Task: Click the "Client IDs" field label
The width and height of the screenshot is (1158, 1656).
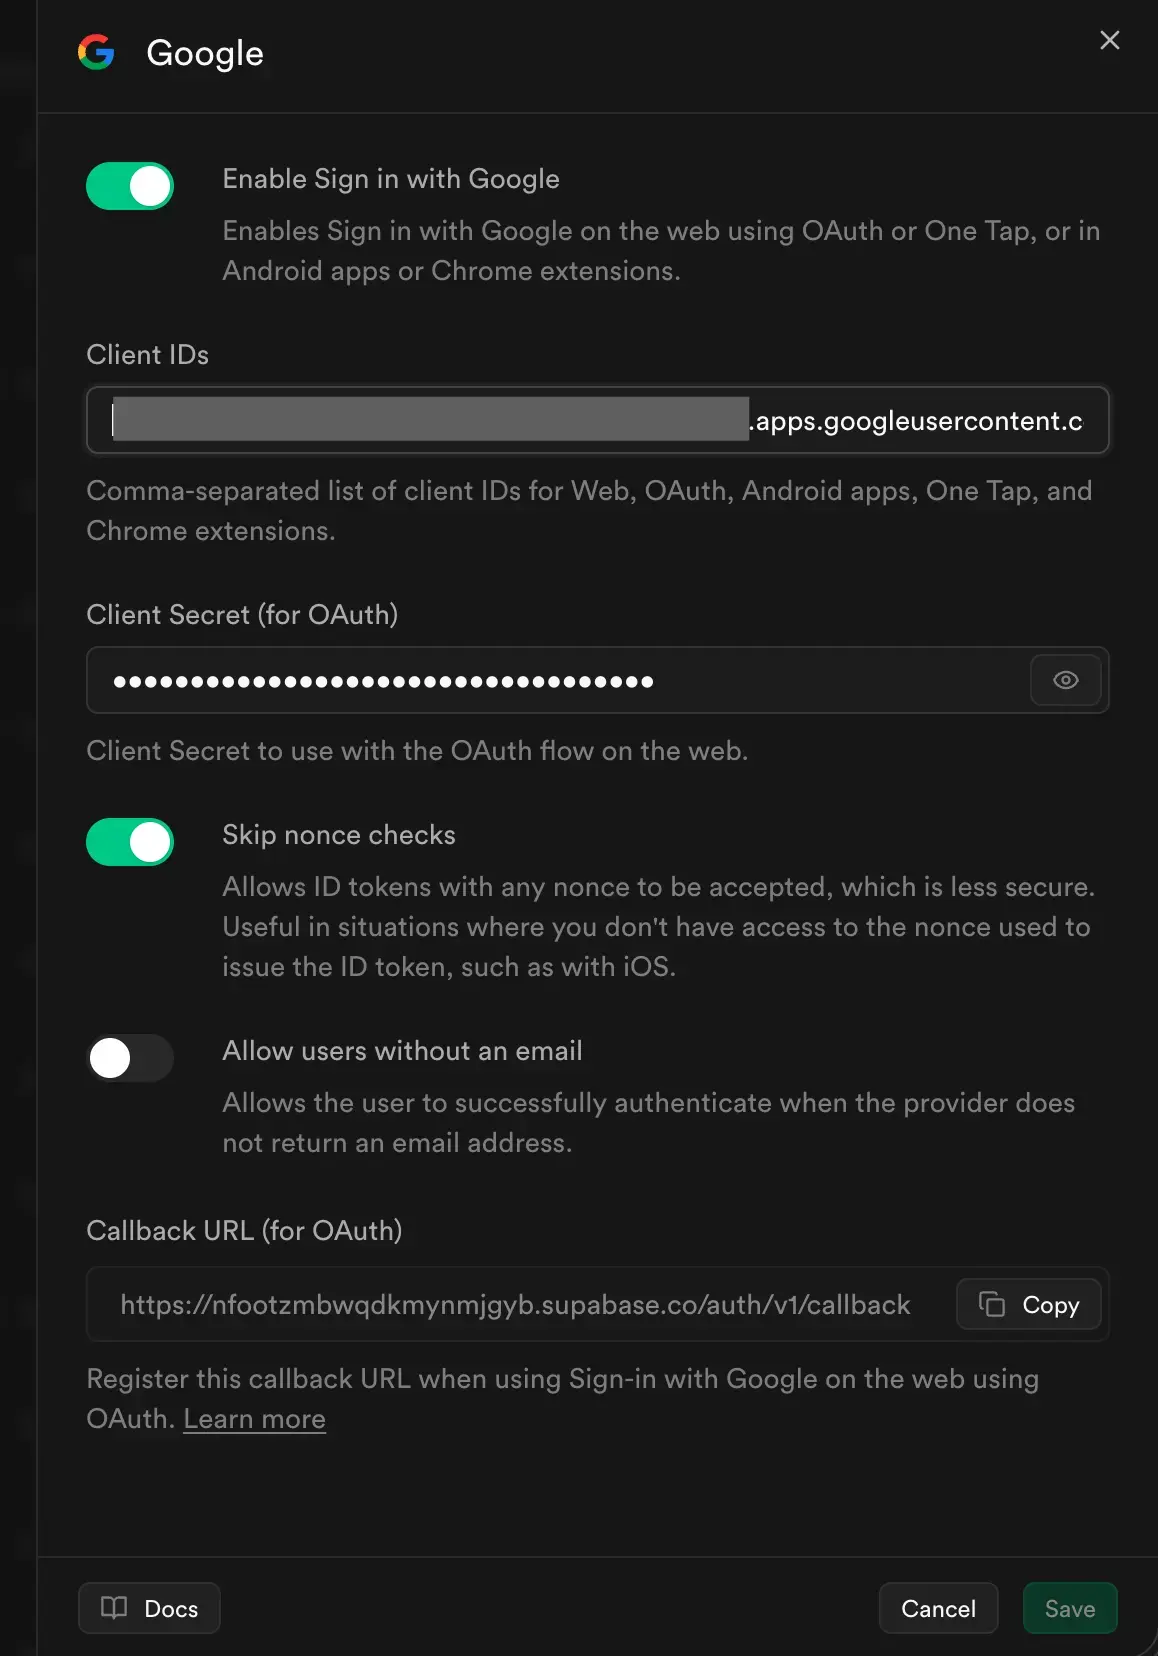Action: (x=148, y=355)
